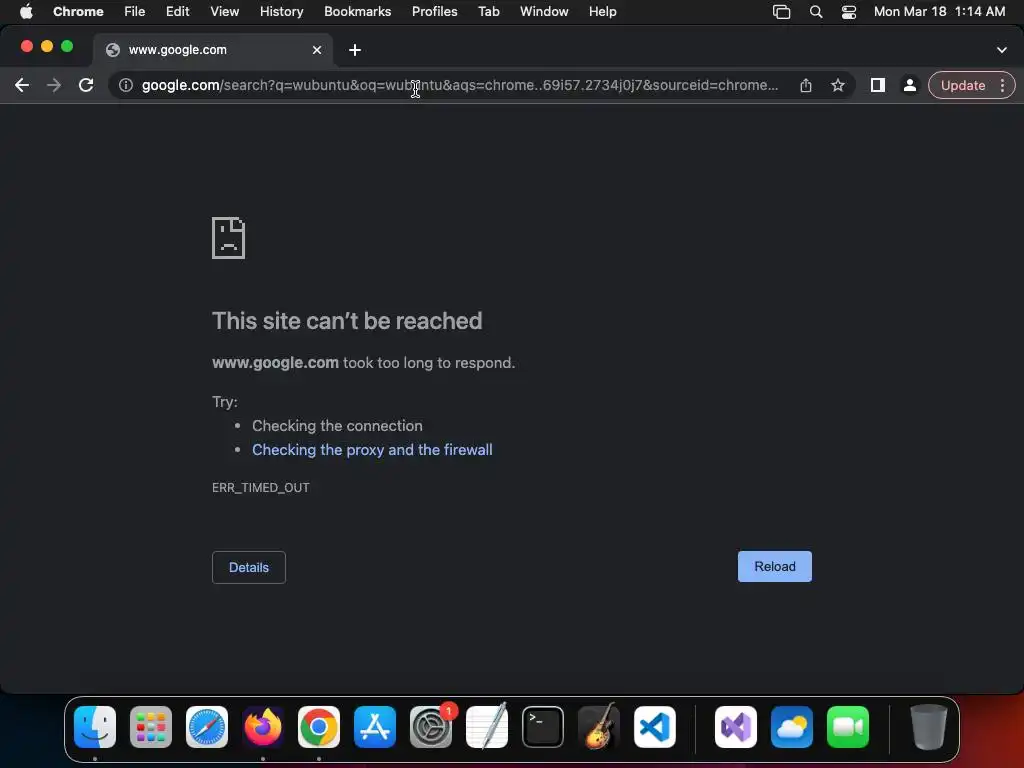This screenshot has height=768, width=1024.
Task: Open Launchpad from the Dock
Action: (x=151, y=727)
